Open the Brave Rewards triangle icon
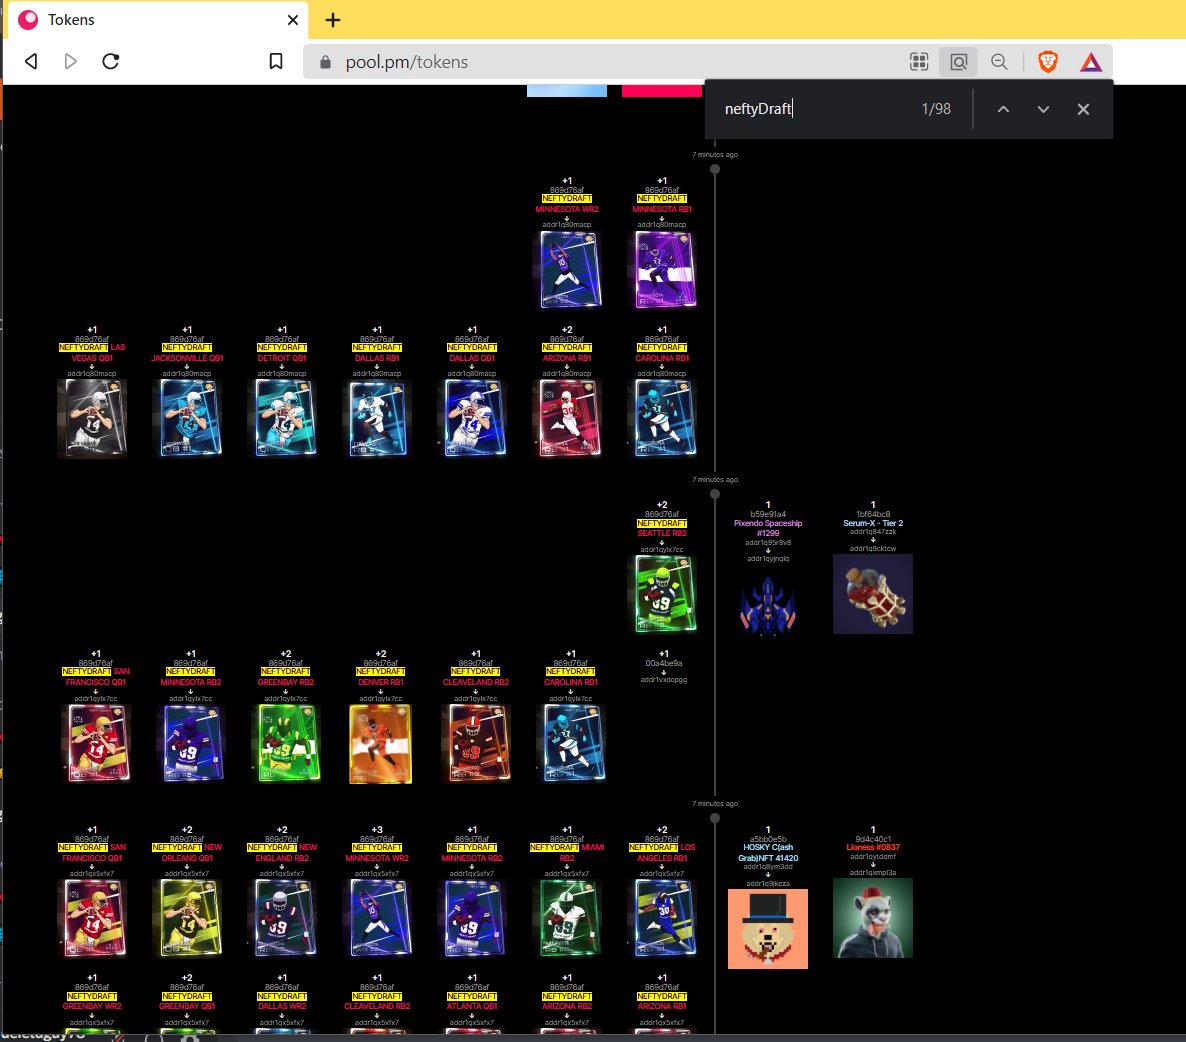This screenshot has width=1186, height=1042. [x=1091, y=62]
